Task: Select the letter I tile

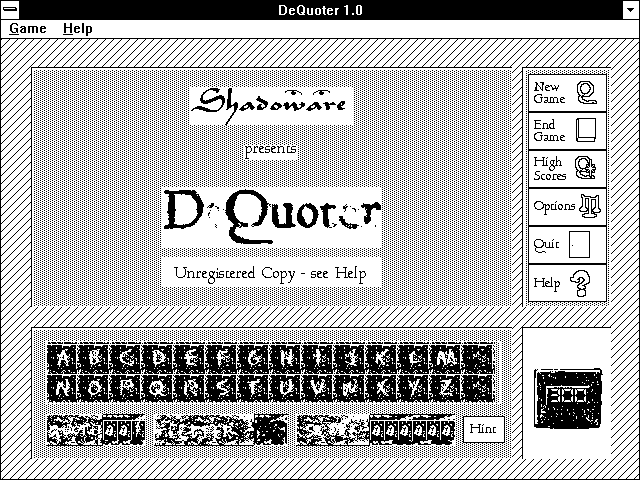Action: tap(317, 358)
